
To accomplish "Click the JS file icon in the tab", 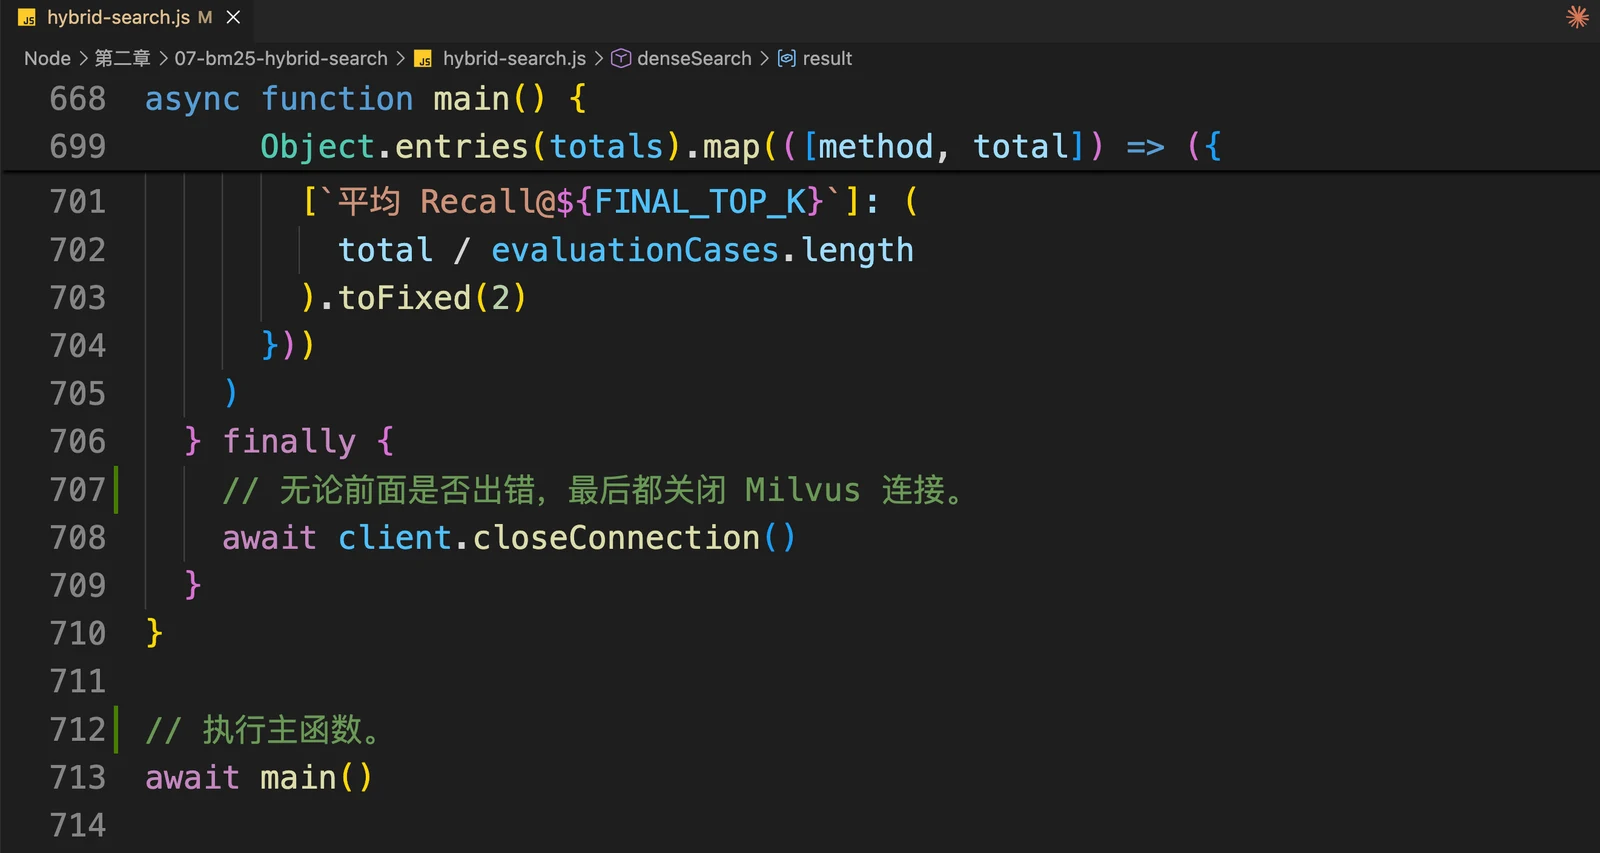I will 27,18.
